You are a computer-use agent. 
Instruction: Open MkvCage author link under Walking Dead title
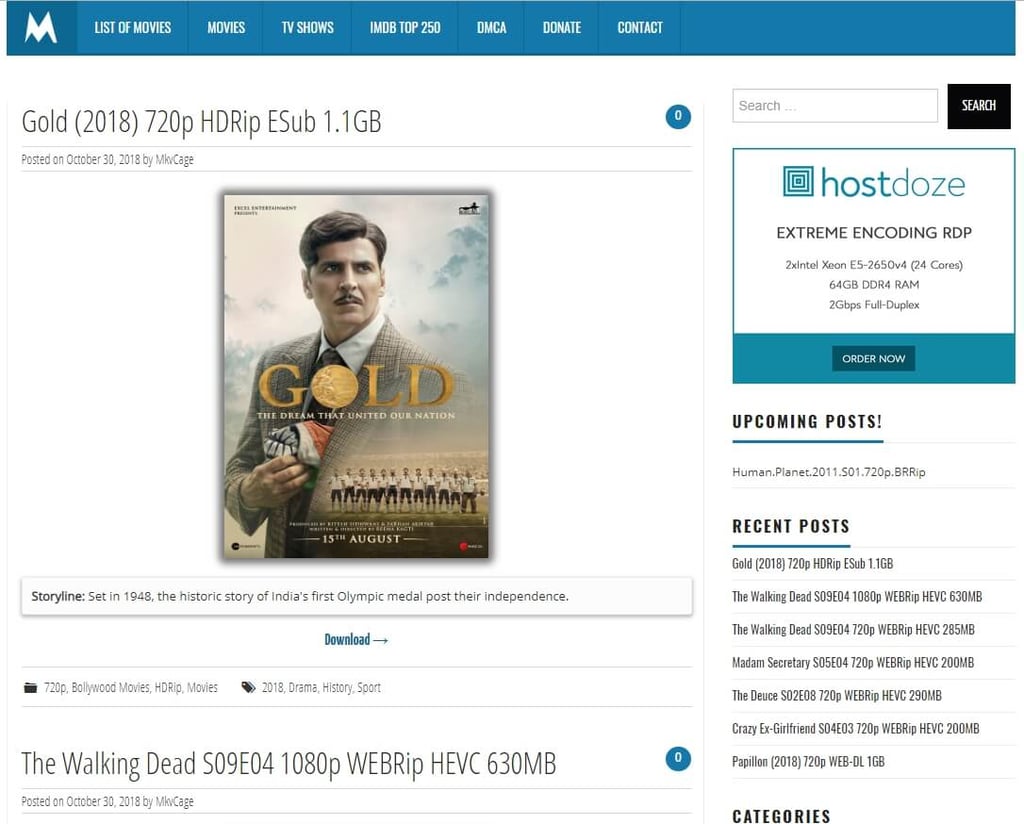coord(174,801)
